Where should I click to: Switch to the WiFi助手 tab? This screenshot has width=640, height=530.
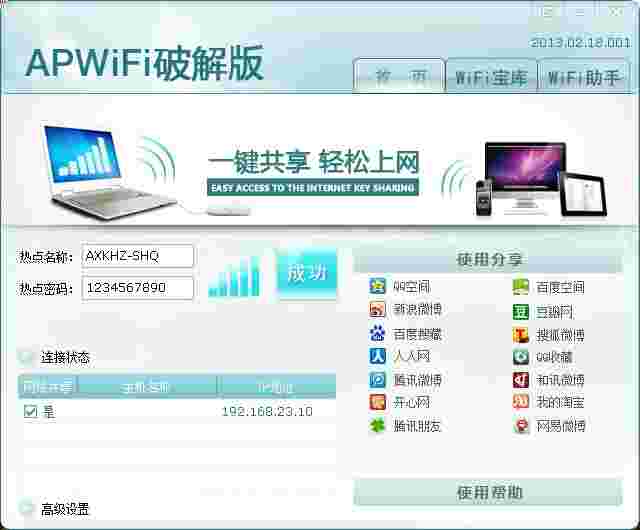point(584,76)
